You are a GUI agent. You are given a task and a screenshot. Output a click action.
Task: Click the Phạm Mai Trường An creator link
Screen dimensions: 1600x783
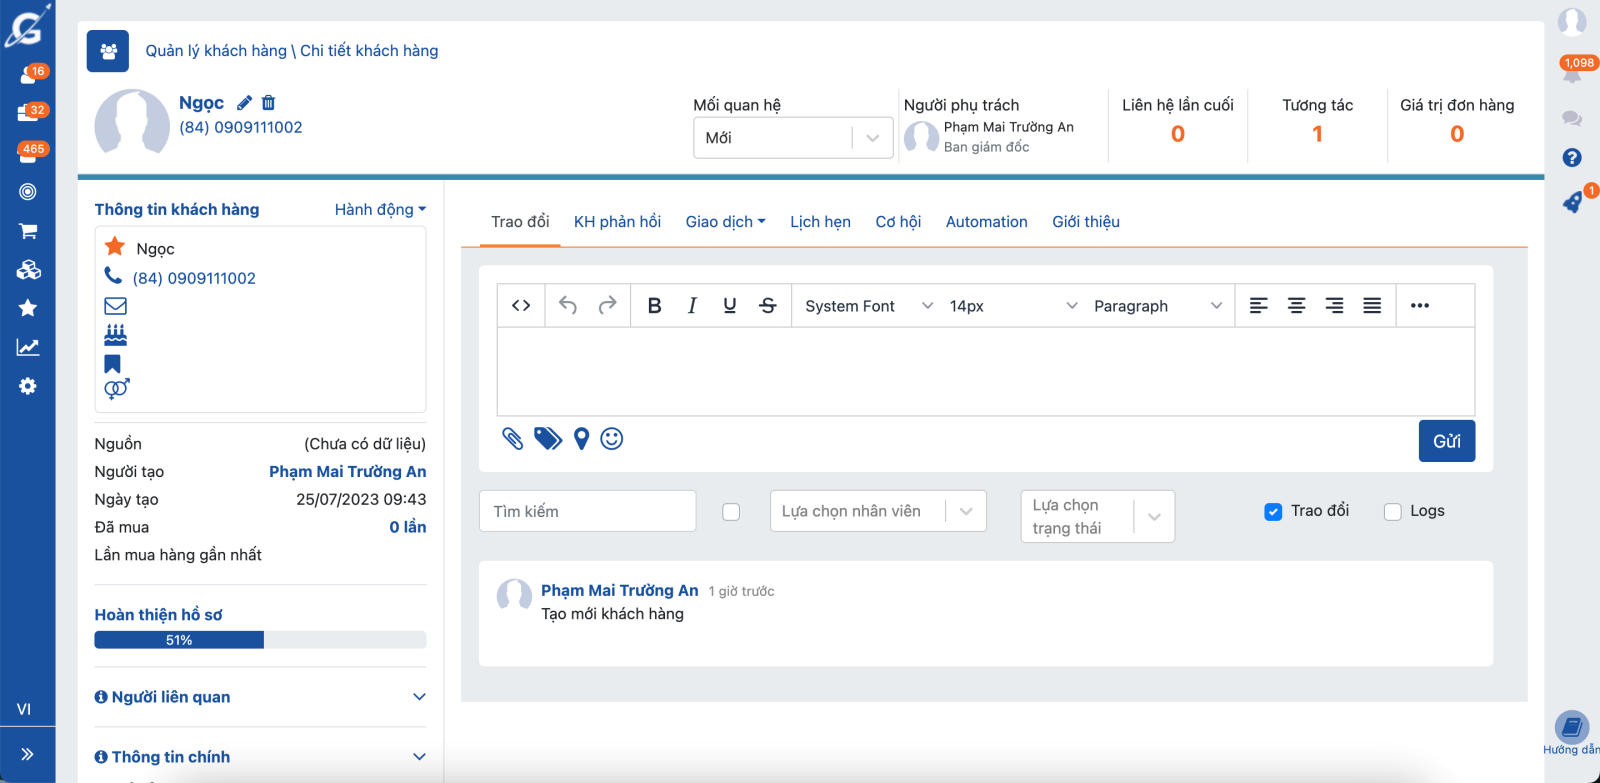[347, 472]
